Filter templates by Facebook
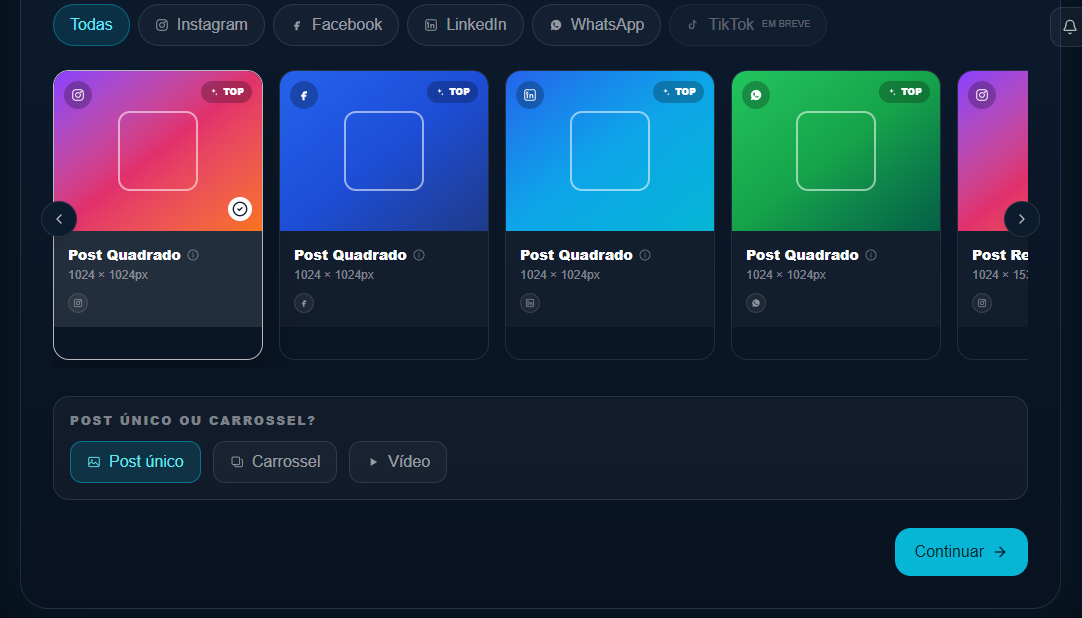Screen dimensions: 1082x618 click(x=336, y=25)
